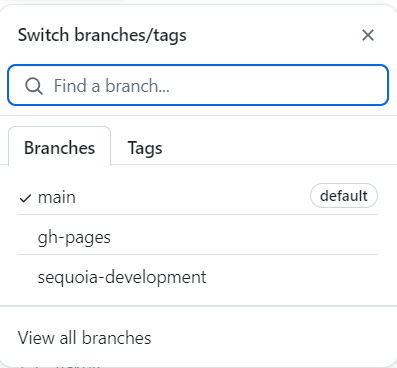Click the placeholder text Find a branch
This screenshot has height=368, width=397.
[x=112, y=86]
